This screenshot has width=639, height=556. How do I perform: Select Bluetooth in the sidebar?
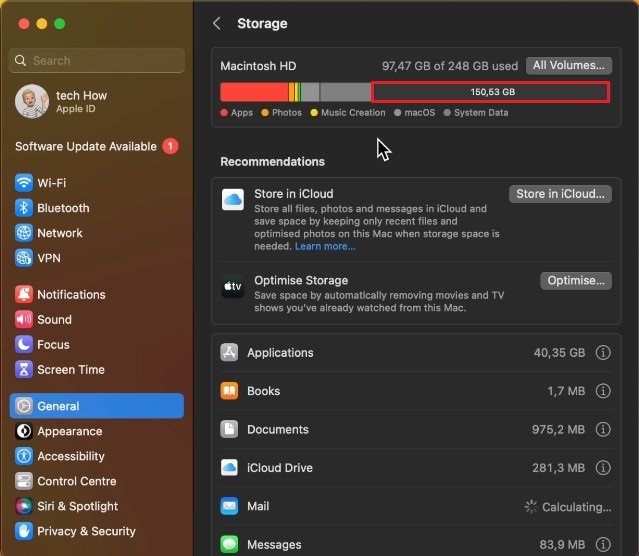63,208
